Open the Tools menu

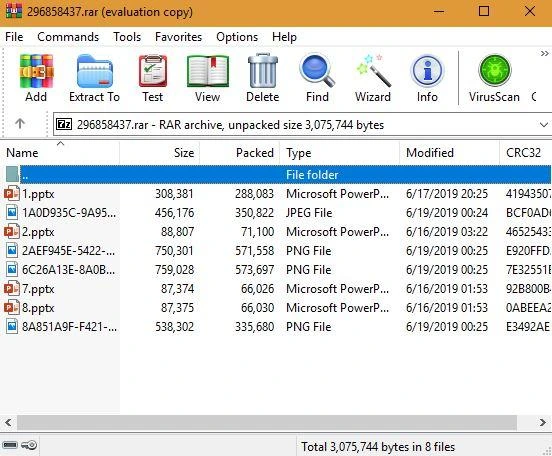tap(127, 37)
